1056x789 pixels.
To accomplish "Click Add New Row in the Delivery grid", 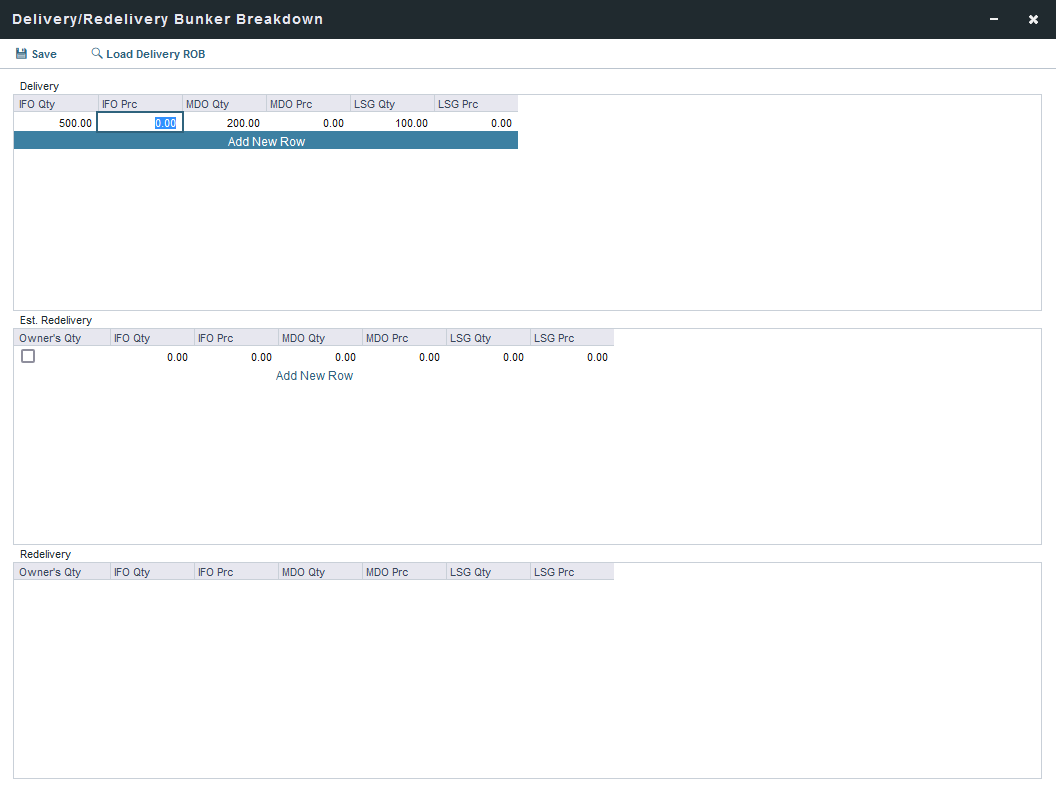I will (x=266, y=142).
